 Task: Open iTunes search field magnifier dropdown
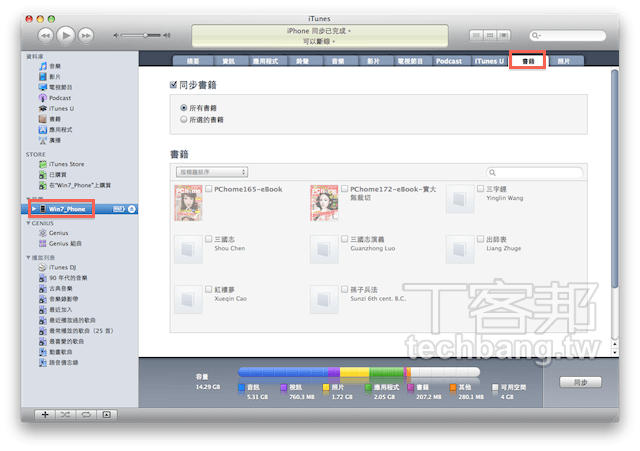point(536,36)
